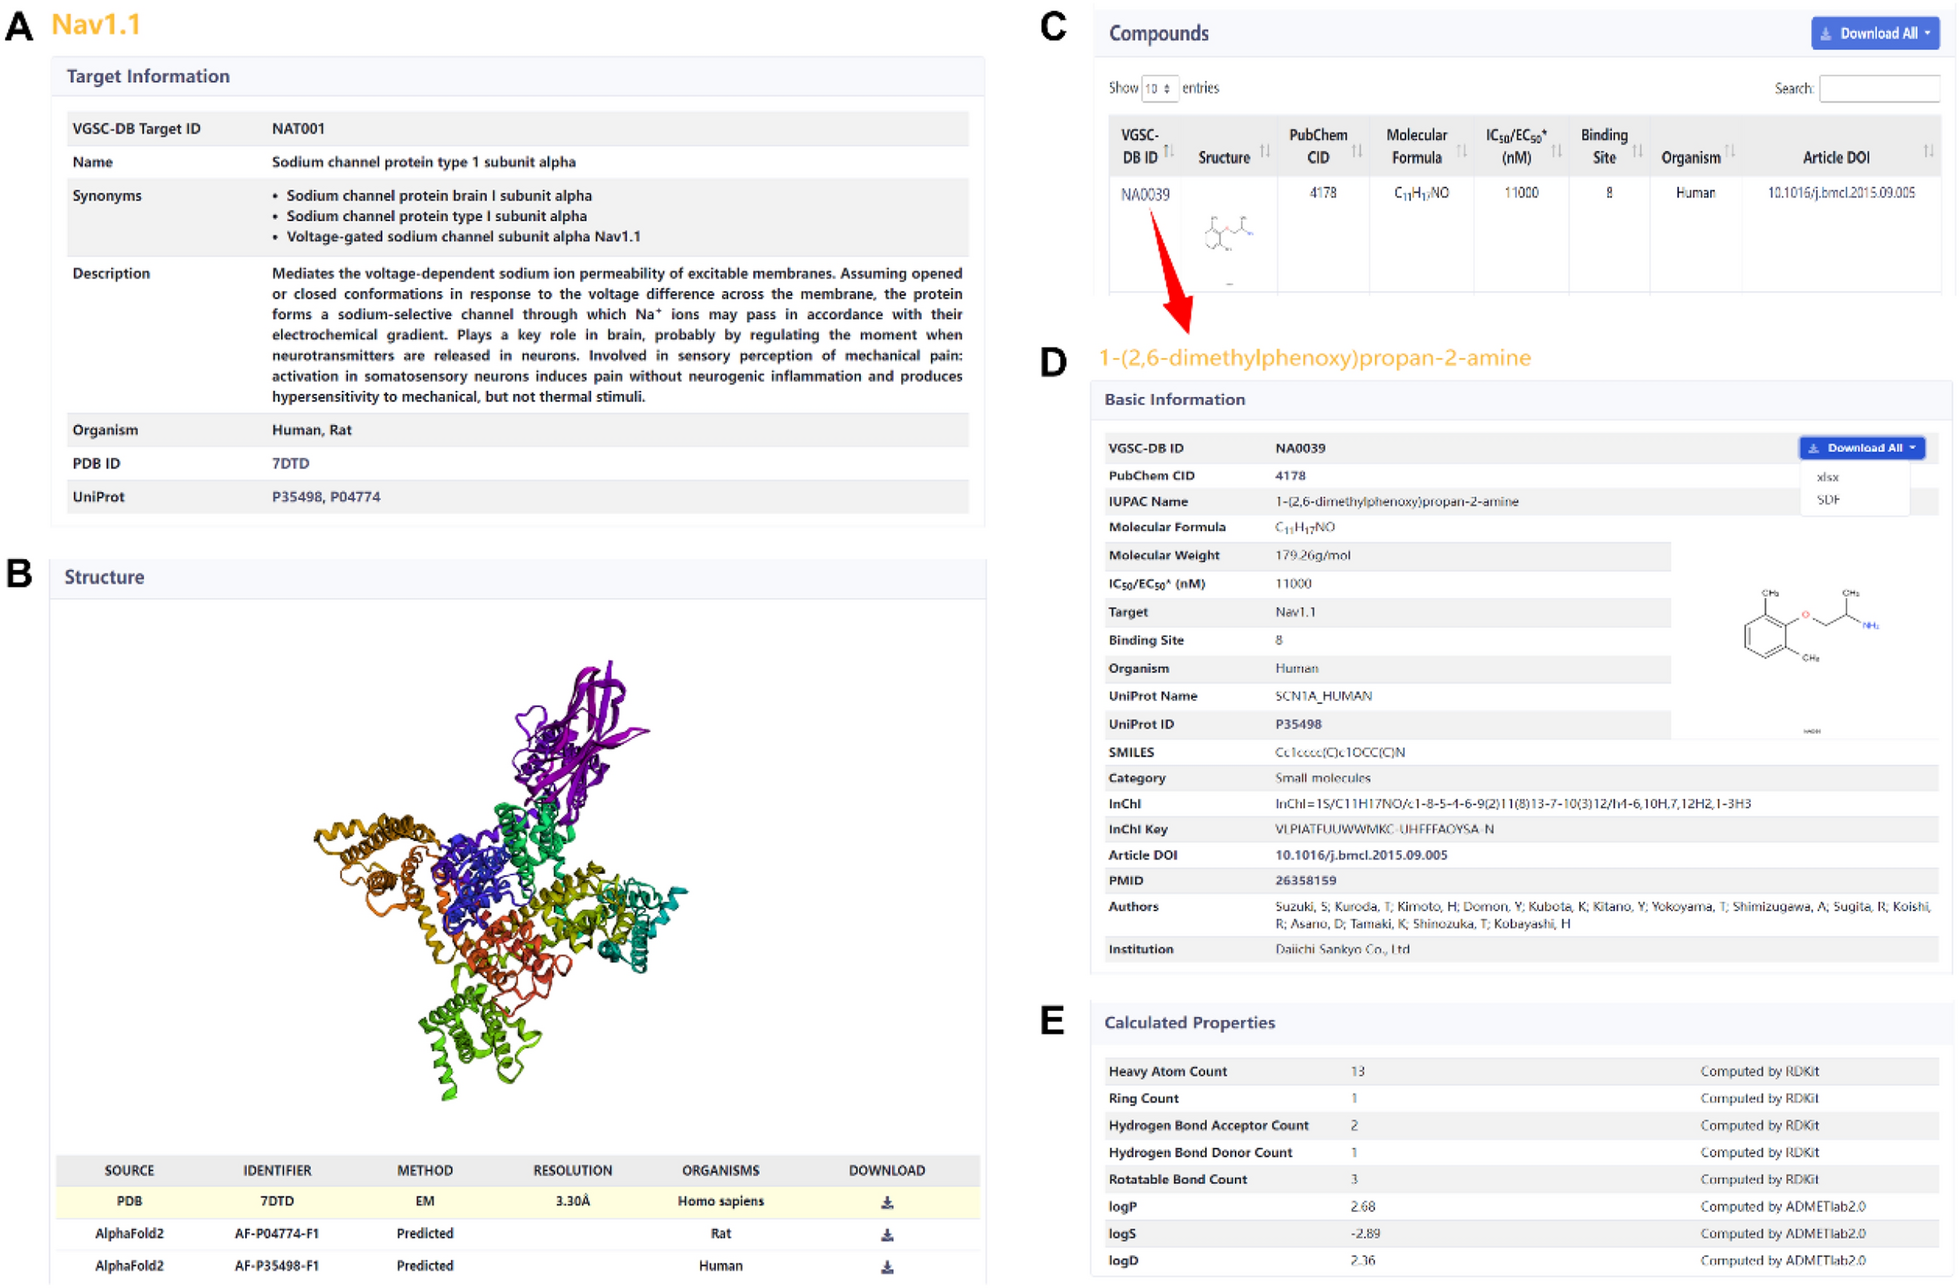Image resolution: width=1959 pixels, height=1288 pixels.
Task: Click the Rotatable Bond Count row
Action: pos(1521,1180)
